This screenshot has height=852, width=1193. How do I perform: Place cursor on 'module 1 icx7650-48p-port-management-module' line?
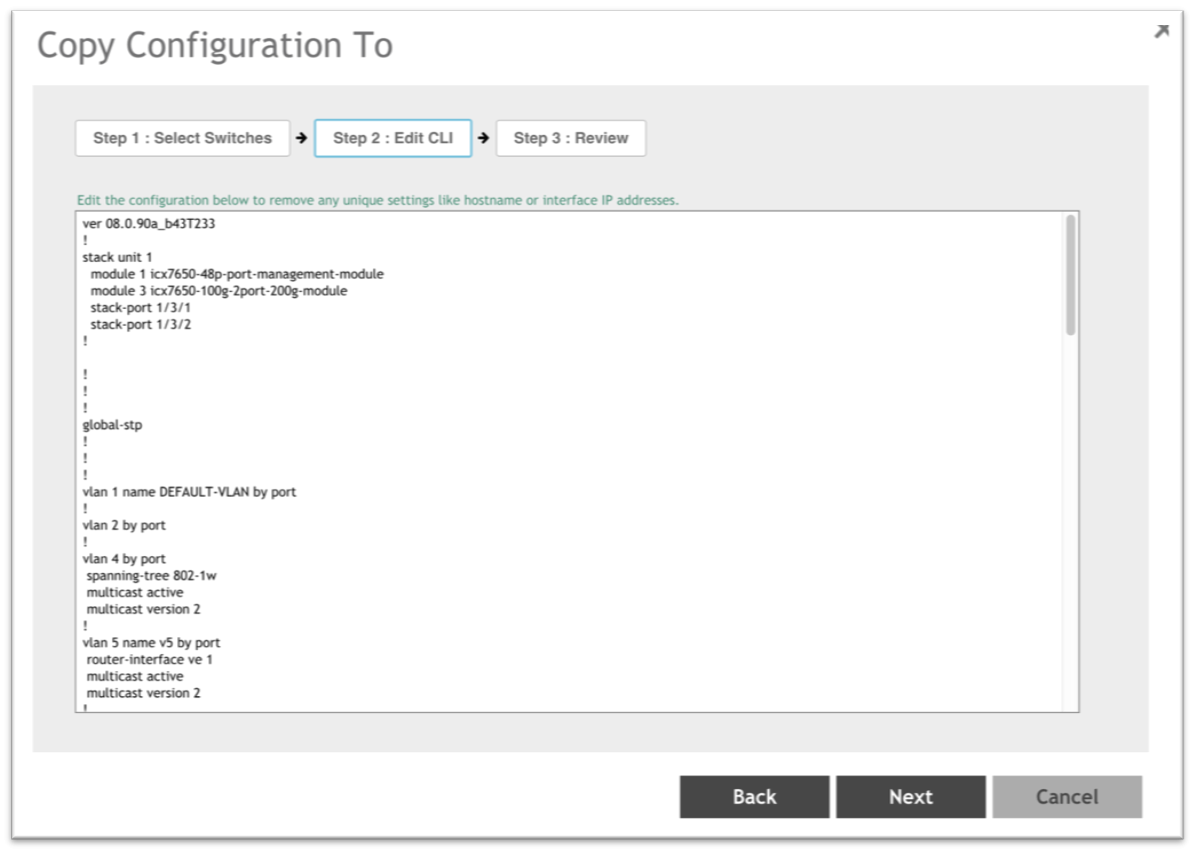click(237, 274)
